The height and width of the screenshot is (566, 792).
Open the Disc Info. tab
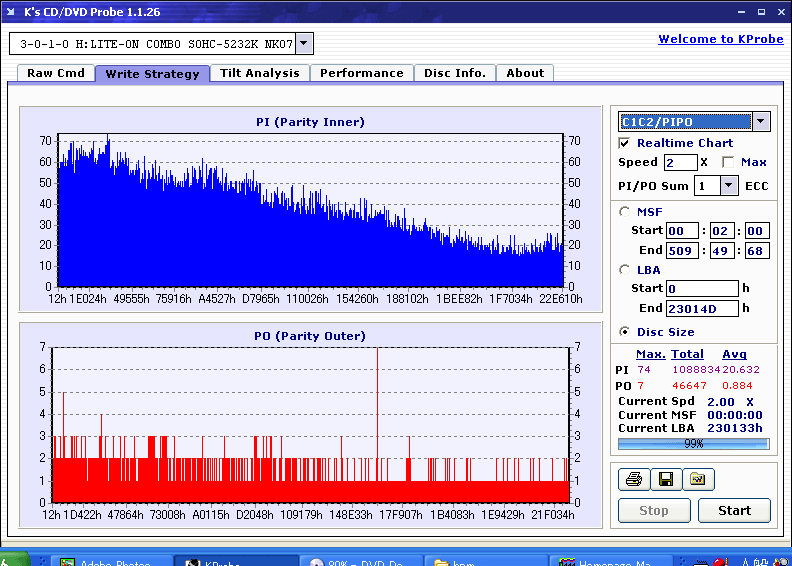click(x=454, y=73)
